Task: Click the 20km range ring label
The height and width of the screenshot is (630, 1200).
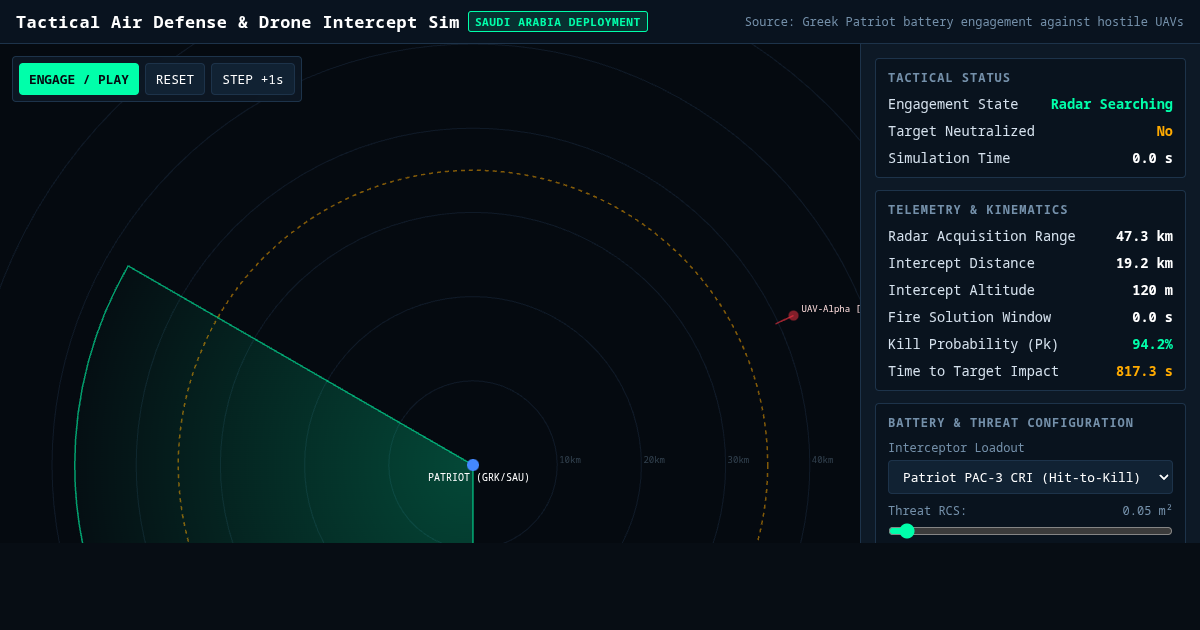Action: [654, 460]
